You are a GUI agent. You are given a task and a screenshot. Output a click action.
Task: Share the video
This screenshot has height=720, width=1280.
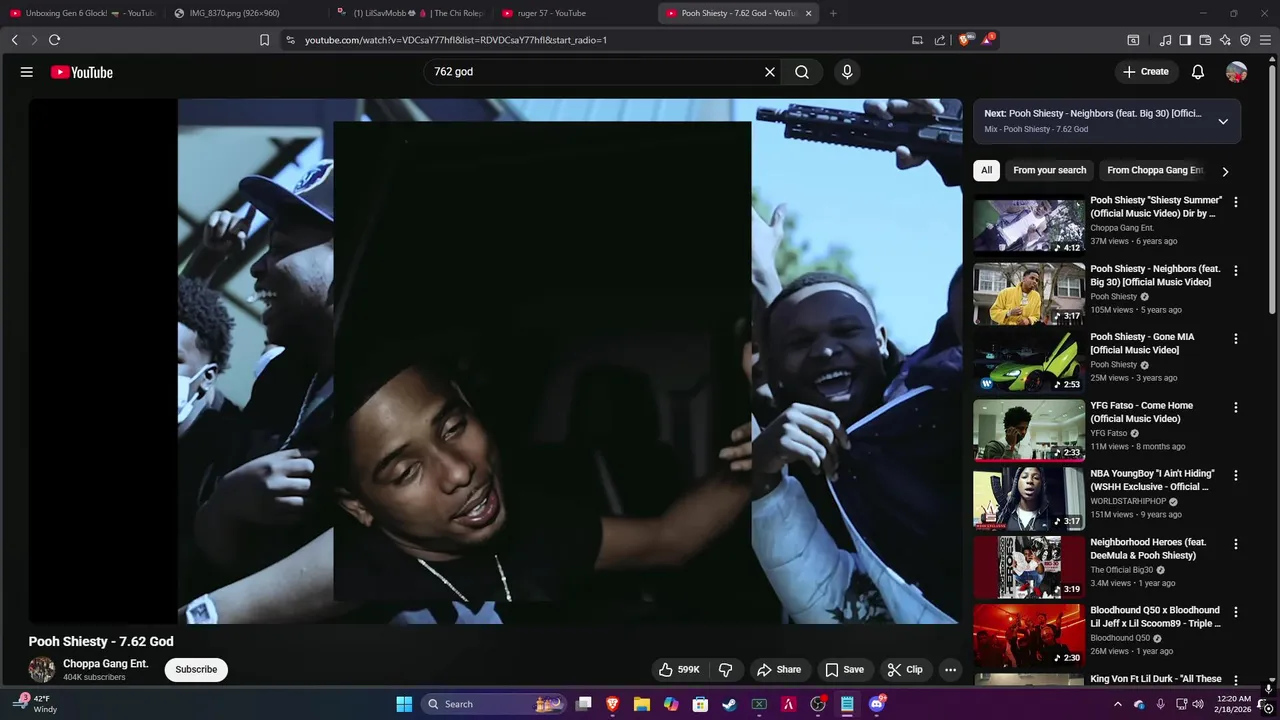pos(779,670)
